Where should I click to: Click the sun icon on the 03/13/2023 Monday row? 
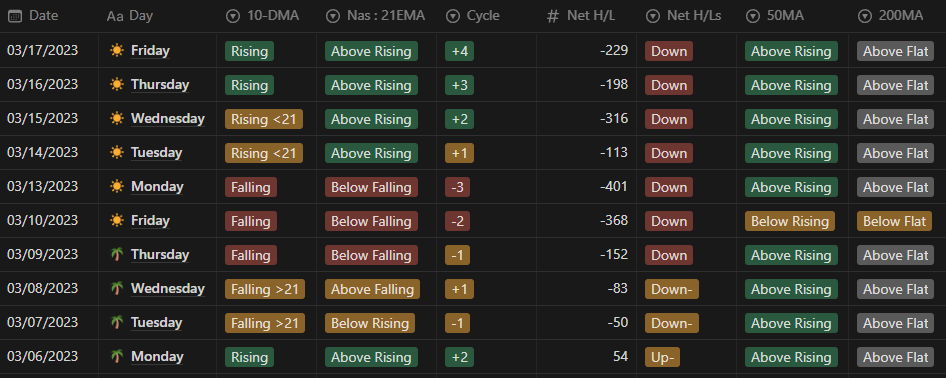click(x=117, y=187)
